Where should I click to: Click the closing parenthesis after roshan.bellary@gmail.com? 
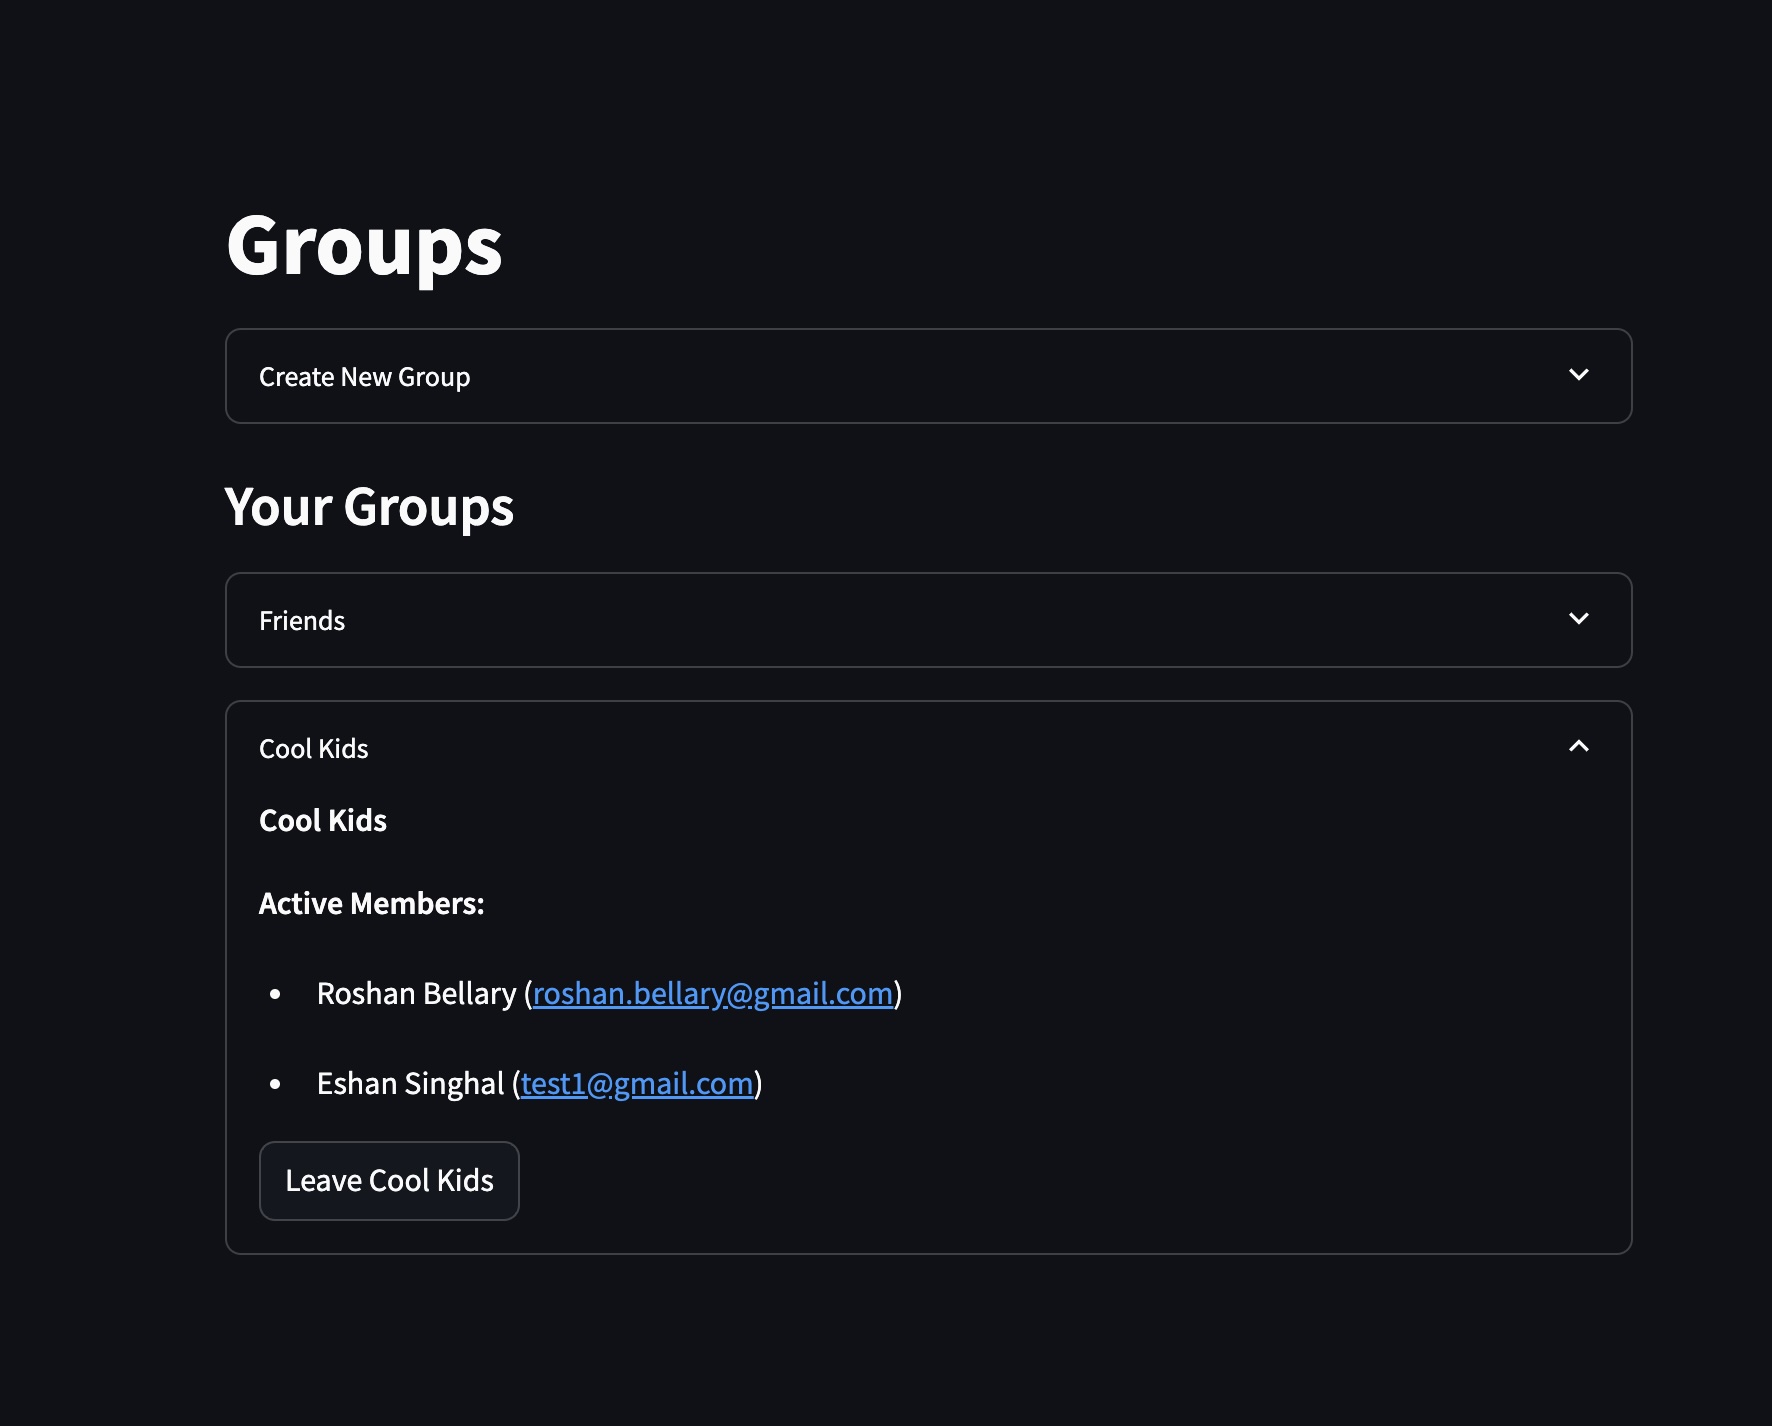tap(898, 994)
